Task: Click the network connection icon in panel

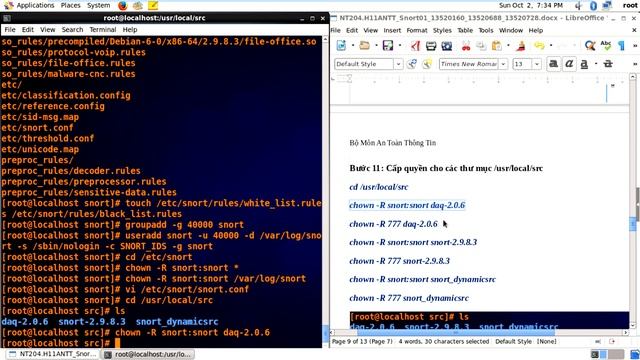Action: tap(607, 6)
